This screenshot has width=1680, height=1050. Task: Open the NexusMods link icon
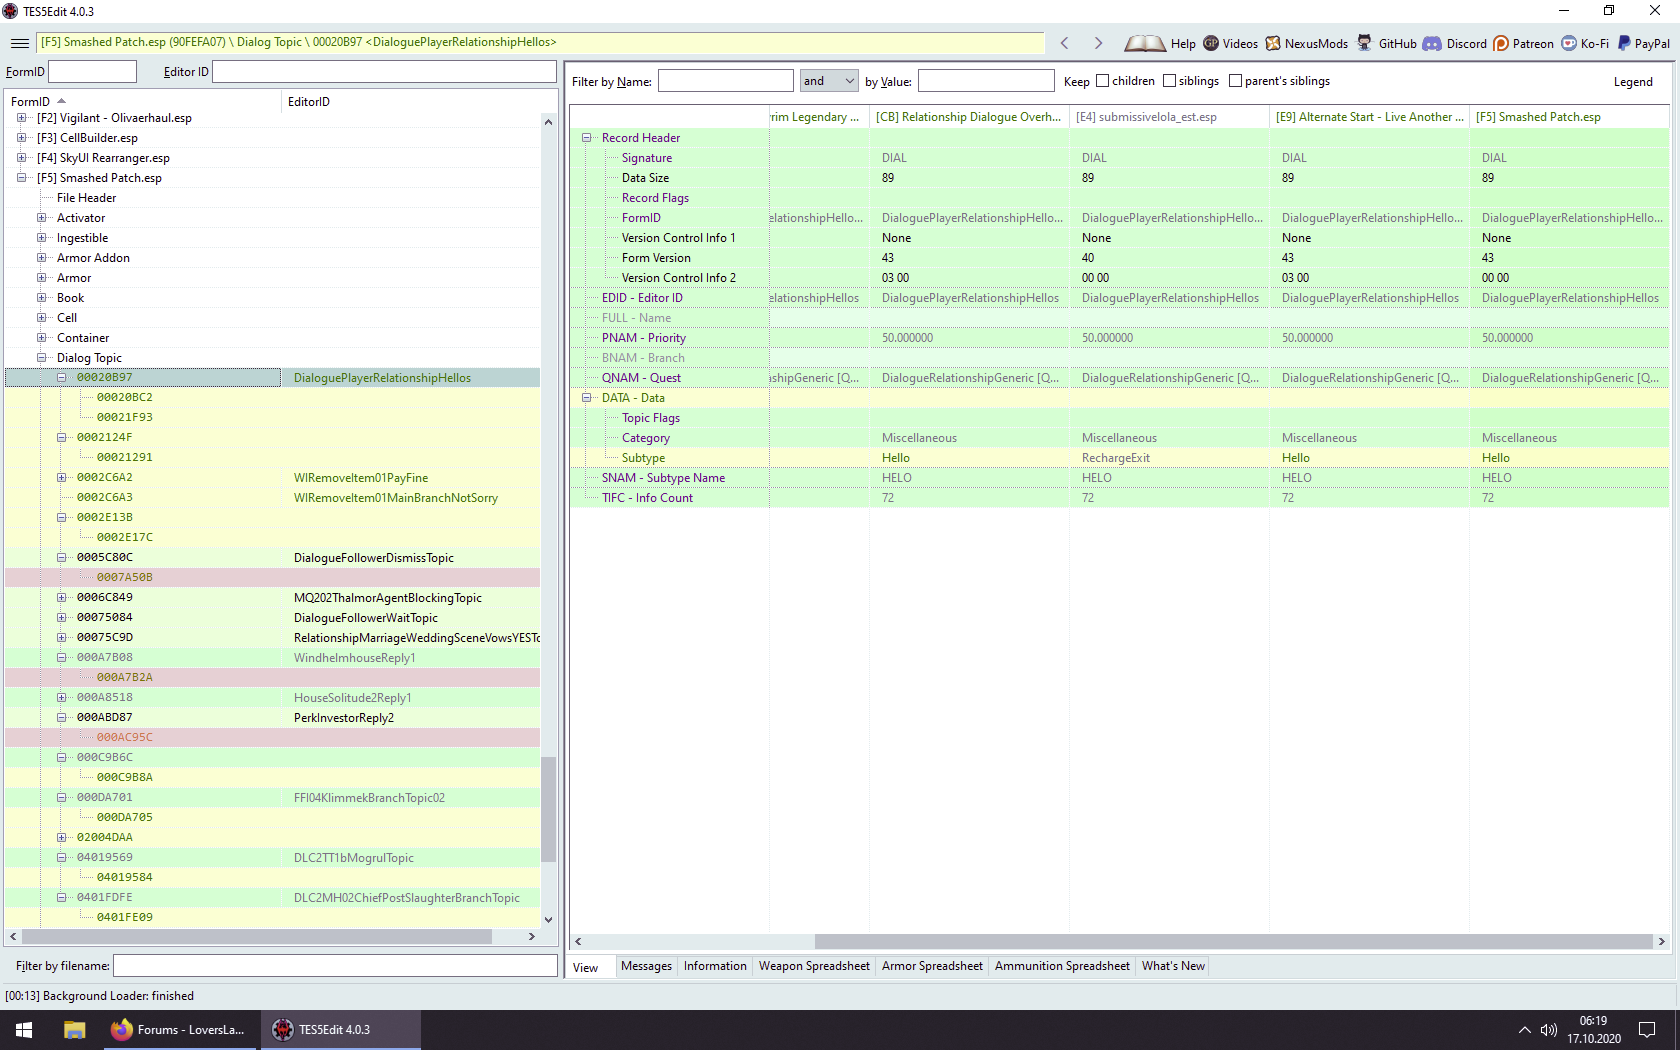click(x=1273, y=43)
